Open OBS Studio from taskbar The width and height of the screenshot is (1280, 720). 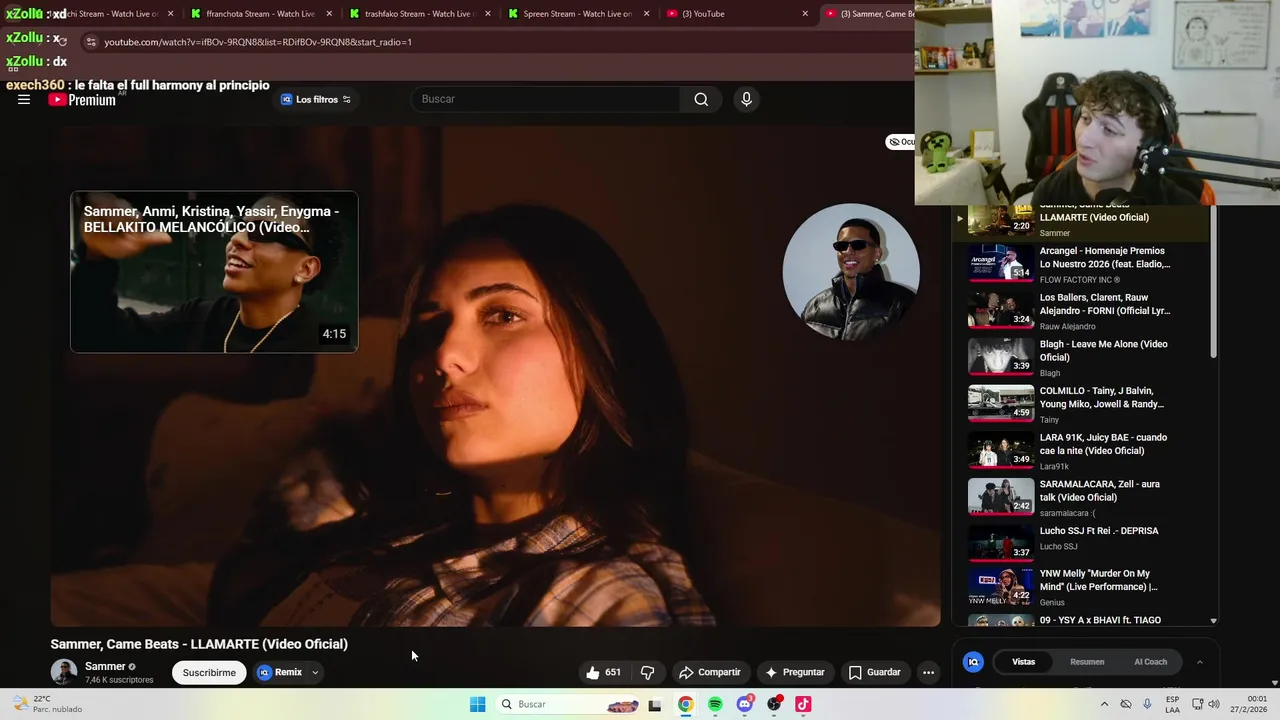click(x=774, y=704)
